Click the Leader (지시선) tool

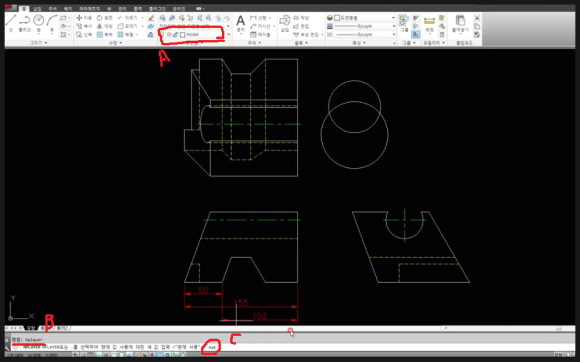[x=260, y=26]
